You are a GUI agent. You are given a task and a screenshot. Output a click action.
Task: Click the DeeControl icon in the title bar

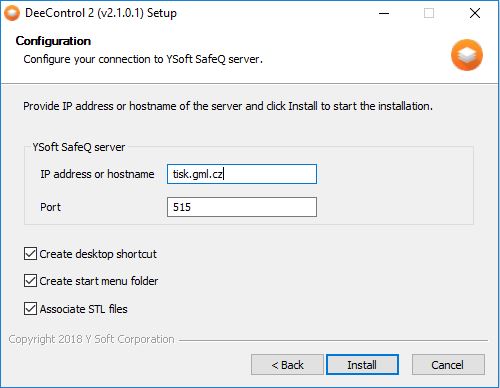(12, 13)
